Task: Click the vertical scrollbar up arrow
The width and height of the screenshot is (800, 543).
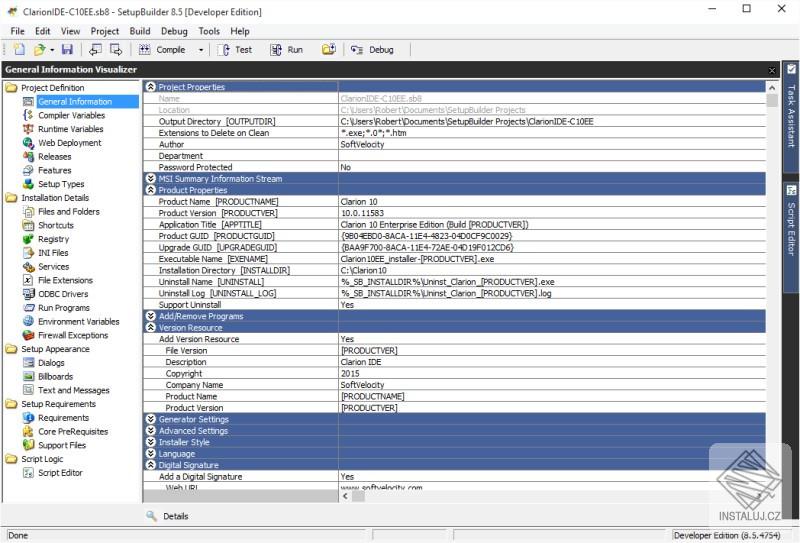Action: tap(772, 87)
